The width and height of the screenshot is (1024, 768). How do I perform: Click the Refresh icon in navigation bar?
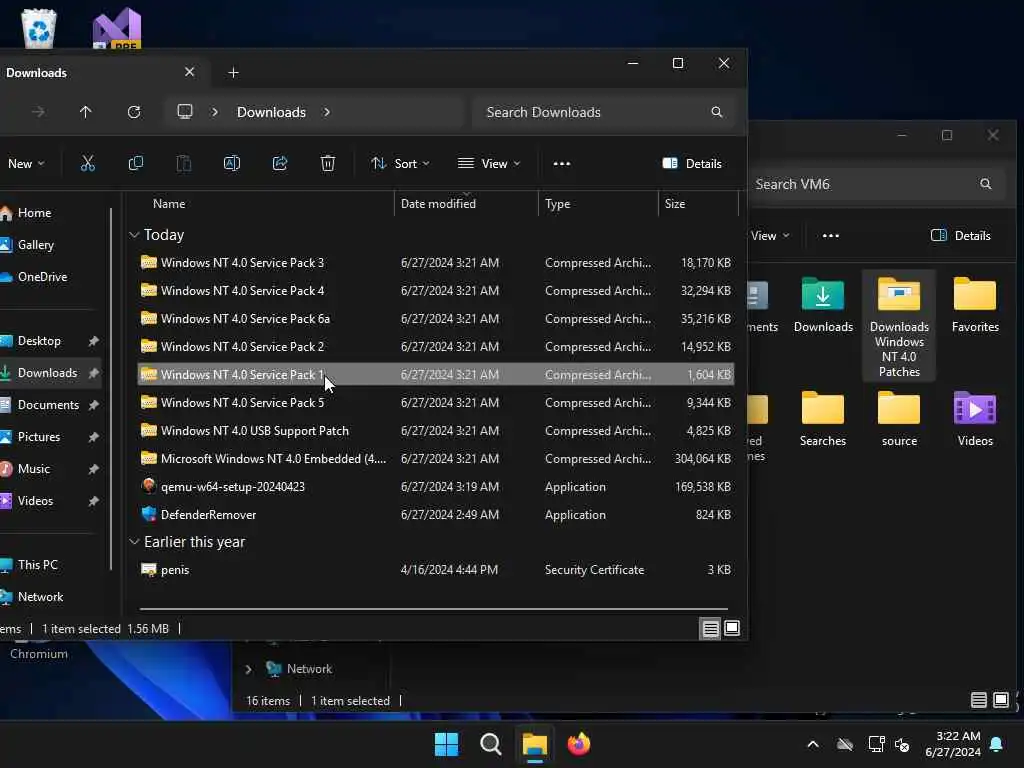coord(134,112)
